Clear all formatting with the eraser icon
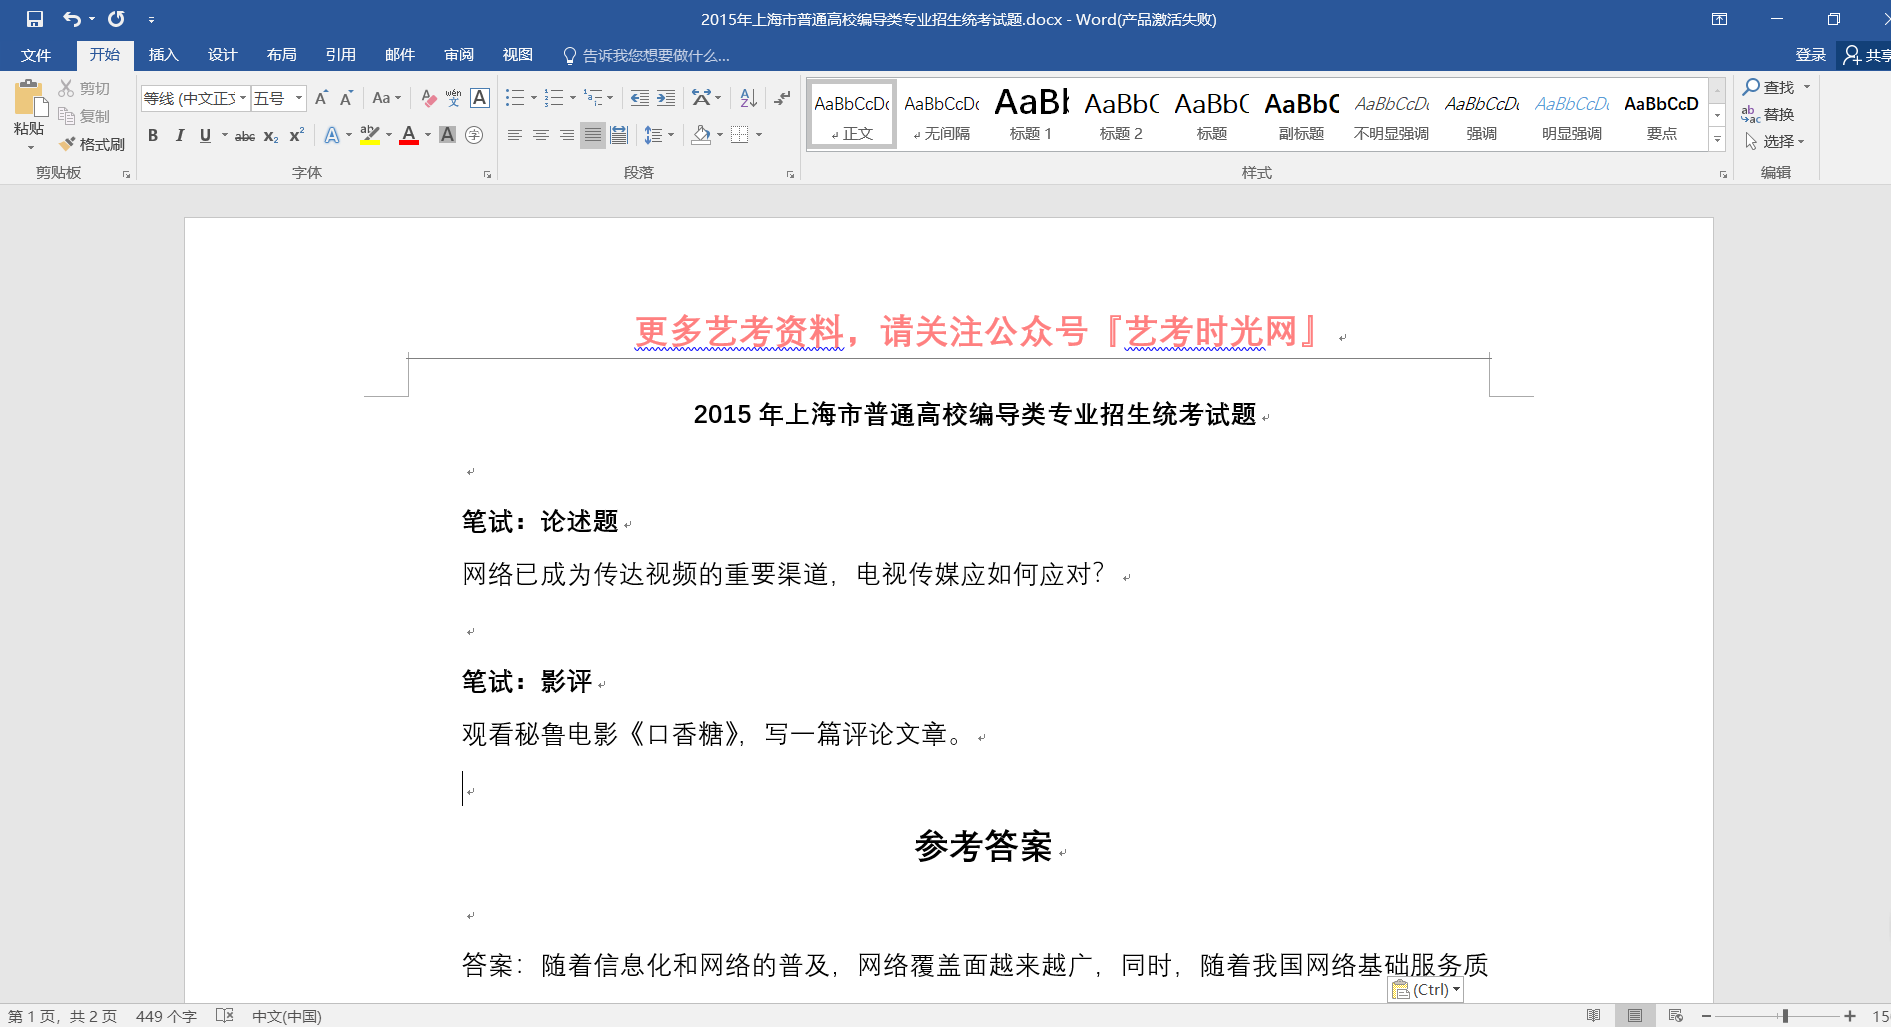The height and width of the screenshot is (1027, 1891). [x=428, y=98]
